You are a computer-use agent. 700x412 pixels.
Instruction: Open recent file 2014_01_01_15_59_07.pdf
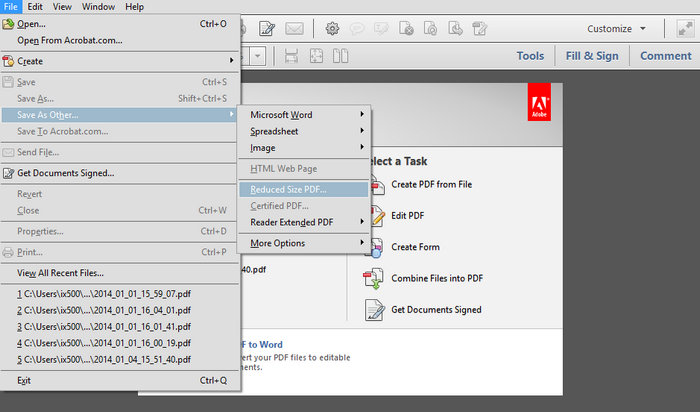120,294
